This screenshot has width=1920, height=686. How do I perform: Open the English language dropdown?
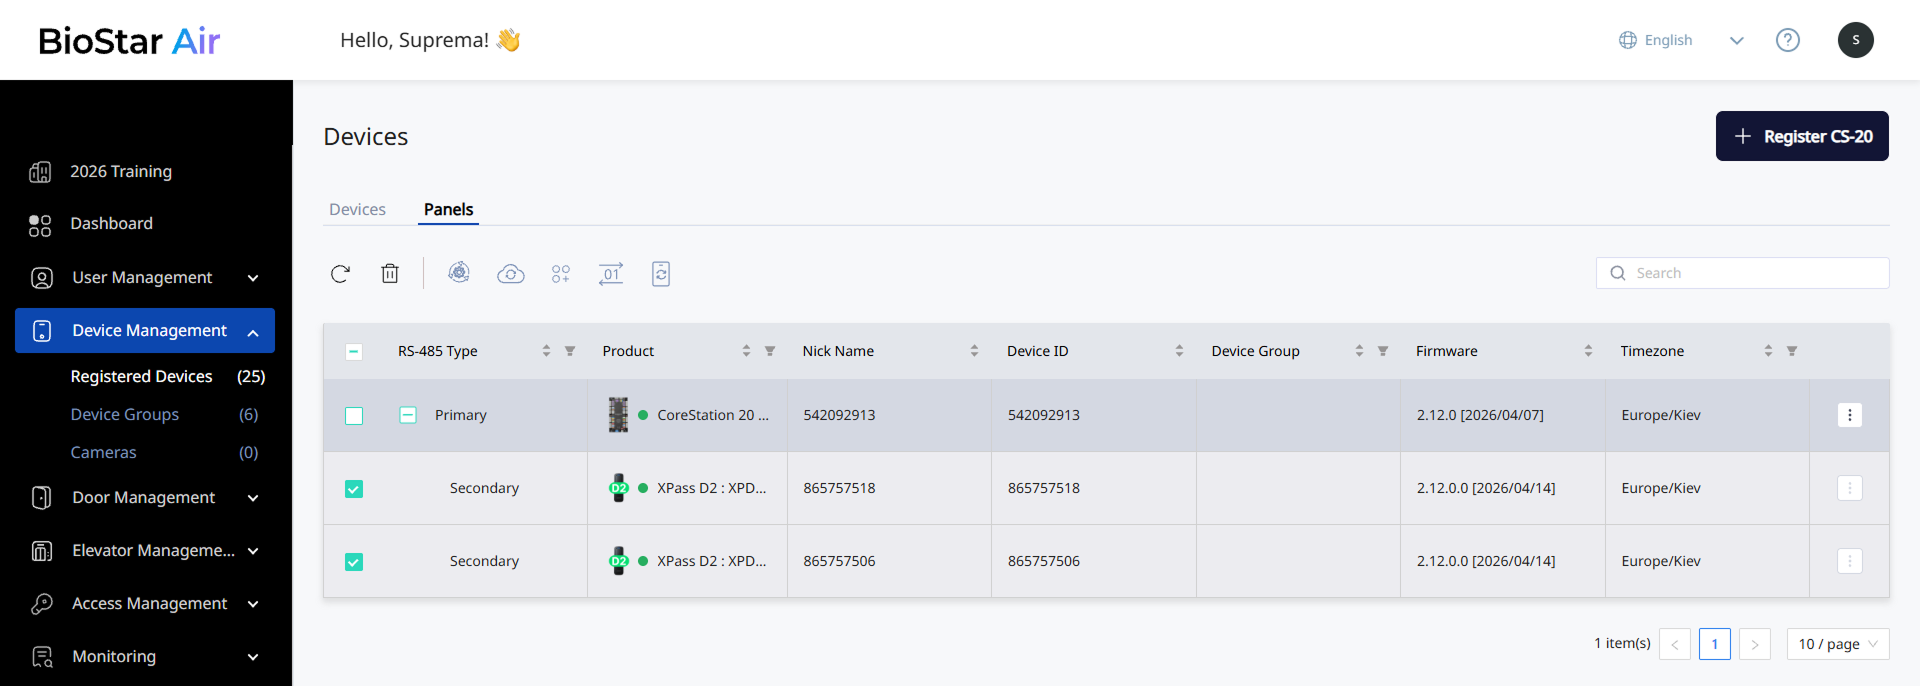[x=1681, y=40]
